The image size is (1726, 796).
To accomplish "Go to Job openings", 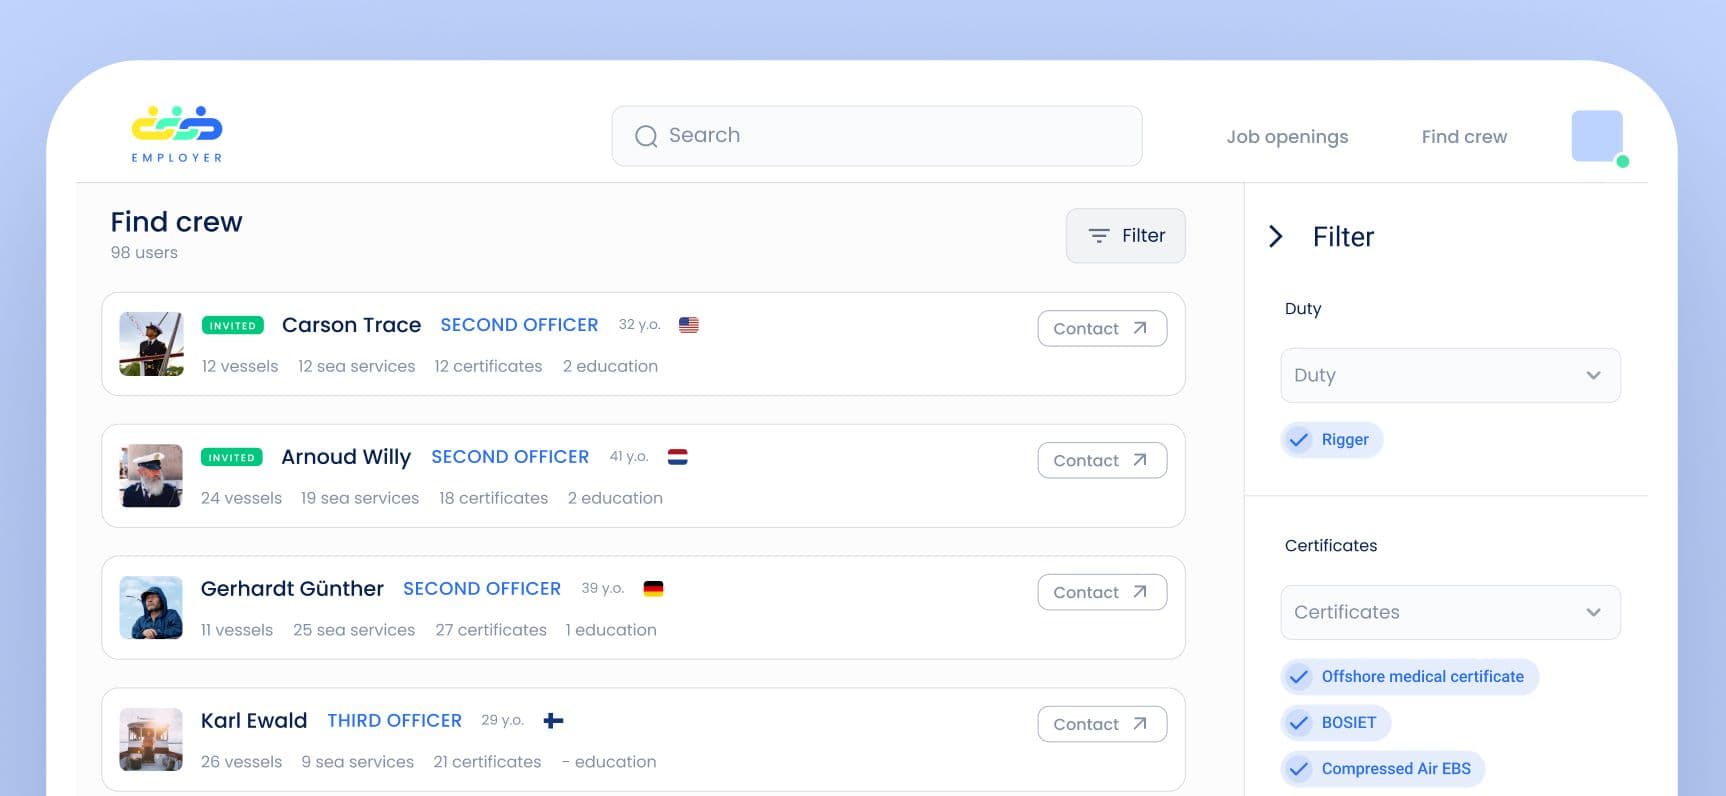I will coord(1286,137).
